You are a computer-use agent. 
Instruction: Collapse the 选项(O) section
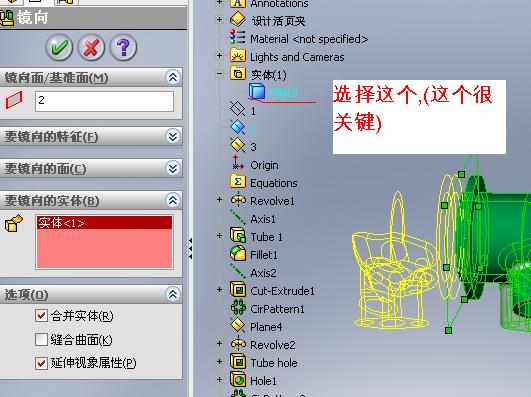[173, 294]
